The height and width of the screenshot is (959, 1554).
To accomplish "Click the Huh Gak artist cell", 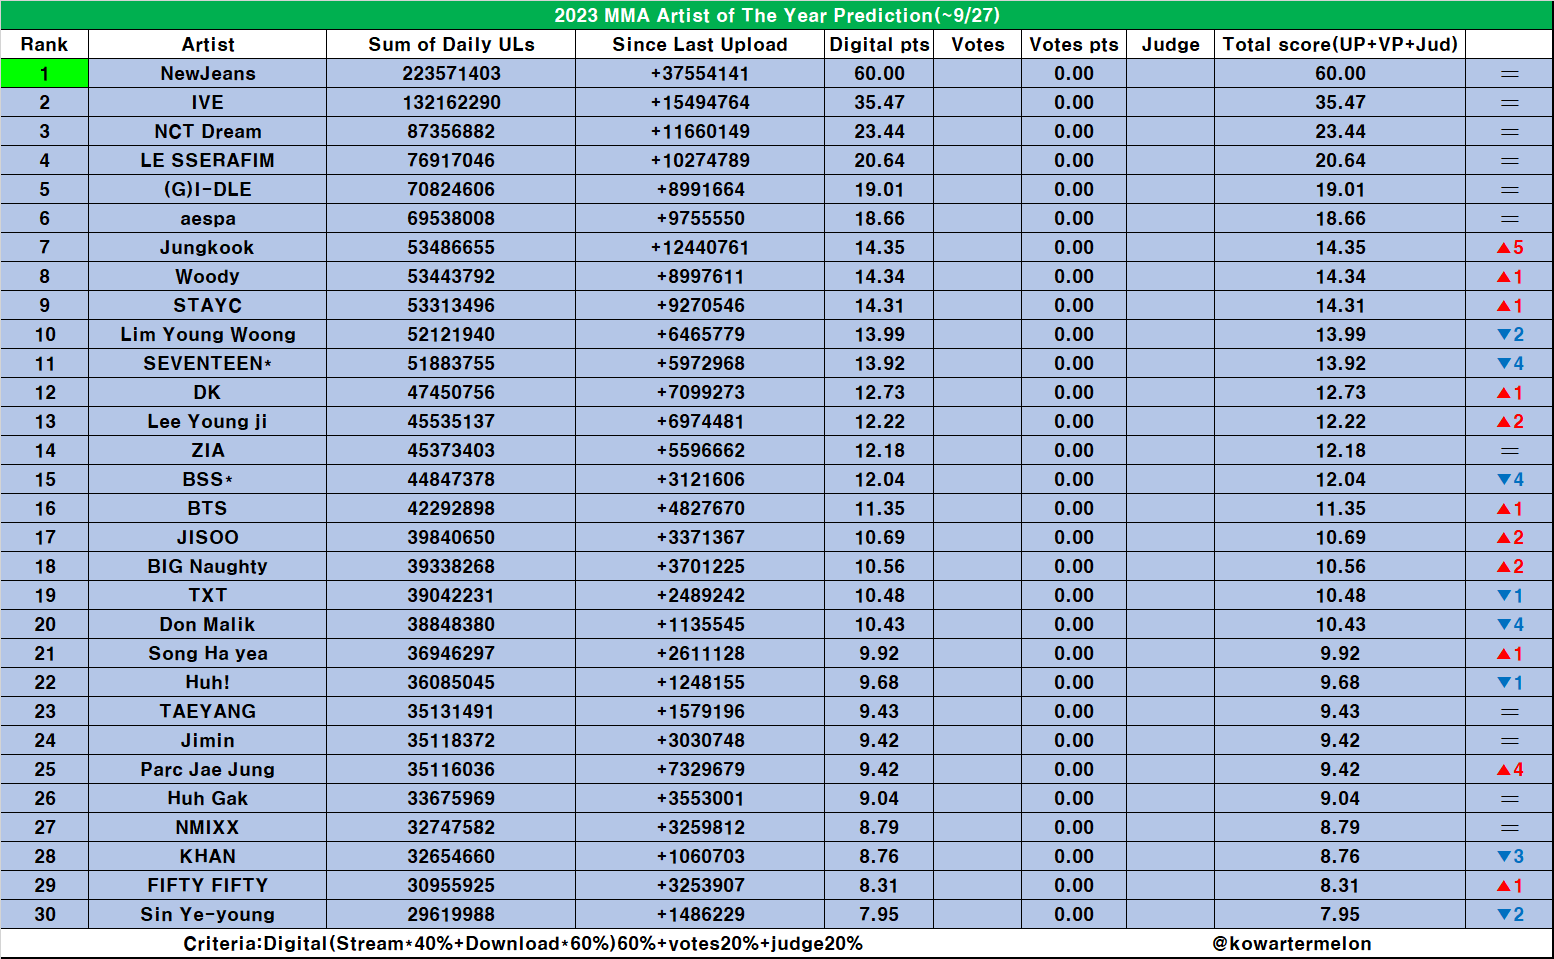I will tap(207, 798).
